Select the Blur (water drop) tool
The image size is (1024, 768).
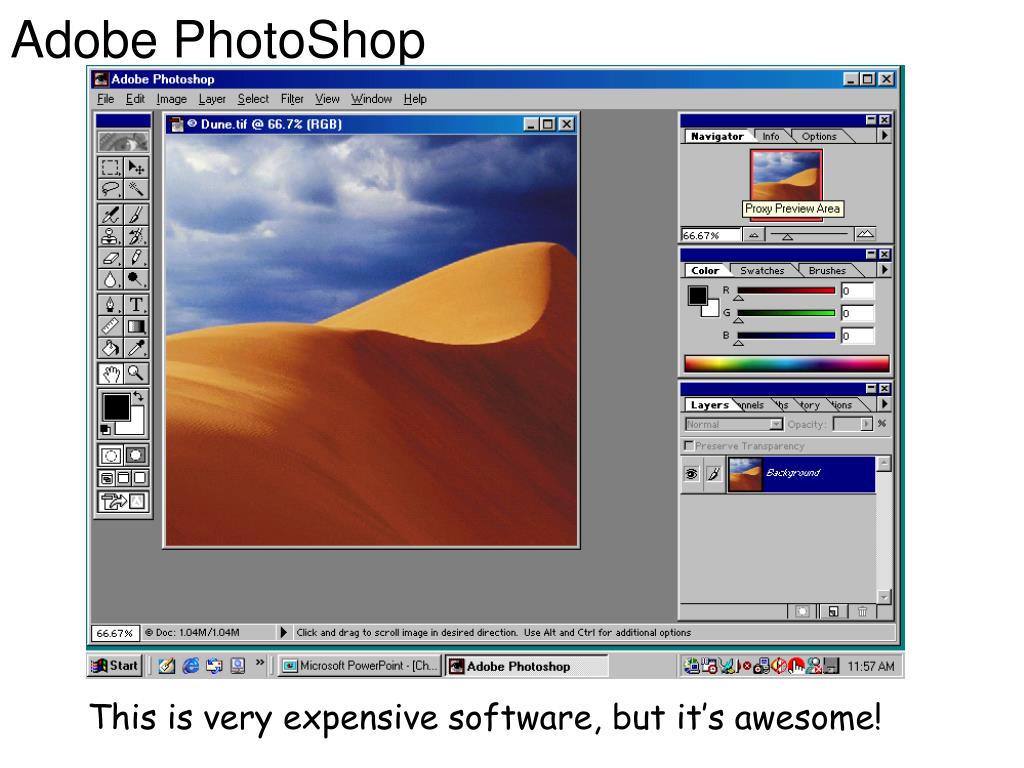click(110, 279)
